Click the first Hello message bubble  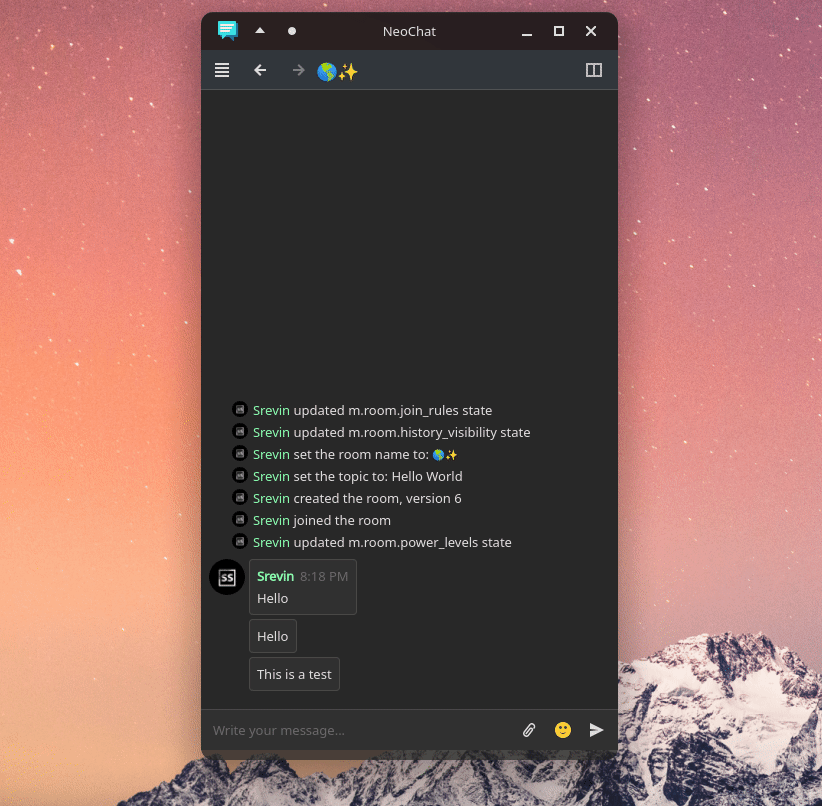(303, 587)
